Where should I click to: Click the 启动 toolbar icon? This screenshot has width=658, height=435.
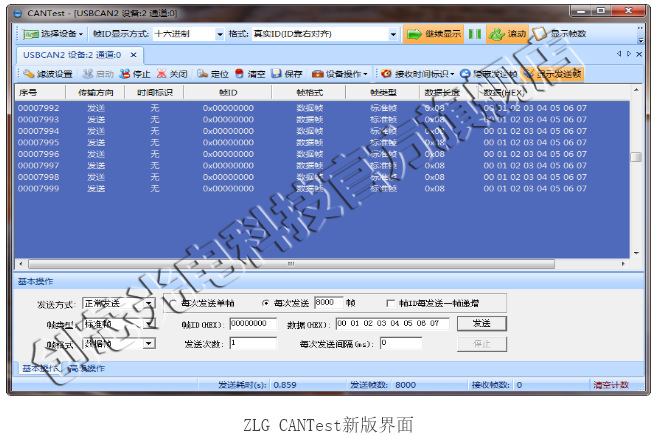87,74
